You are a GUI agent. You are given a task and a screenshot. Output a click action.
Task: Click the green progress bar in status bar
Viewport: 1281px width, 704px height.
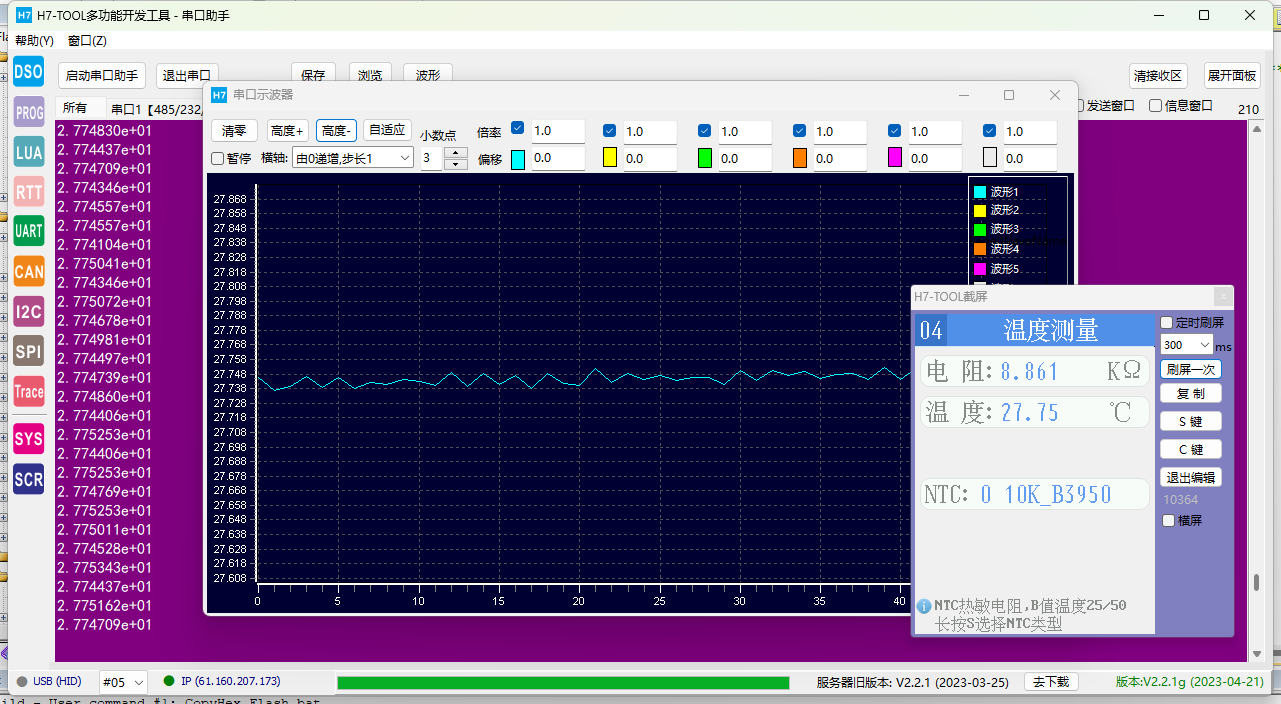(562, 683)
